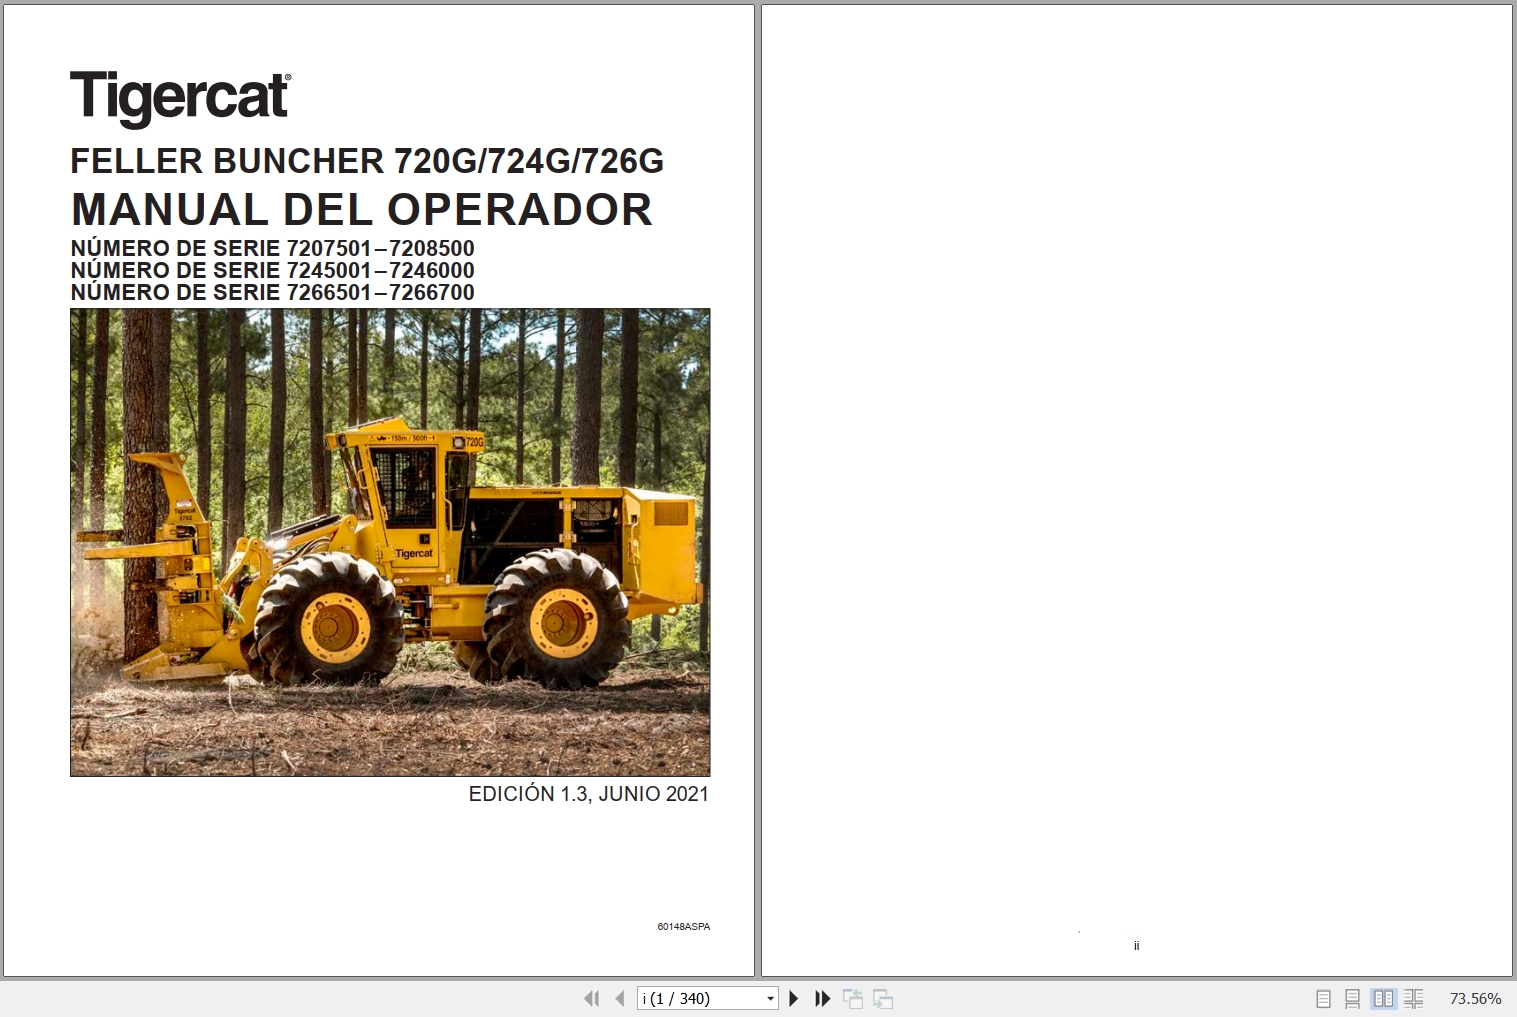
Task: Select the 'MANUAL DEL OPERADOR' title text
Action: coord(360,210)
